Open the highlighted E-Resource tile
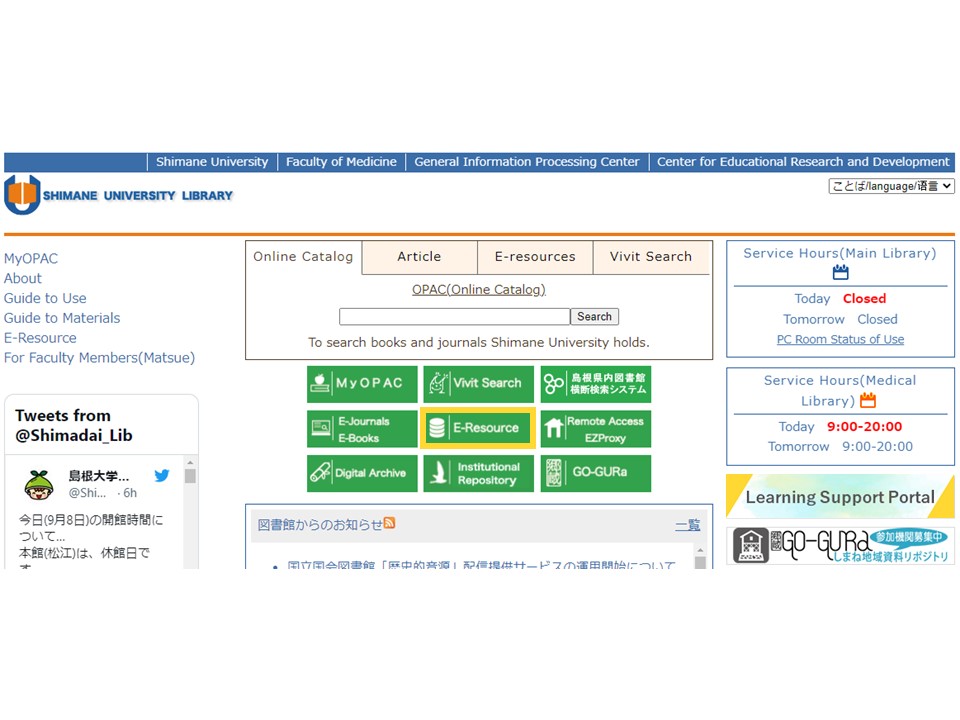This screenshot has width=960, height=720. 478,428
